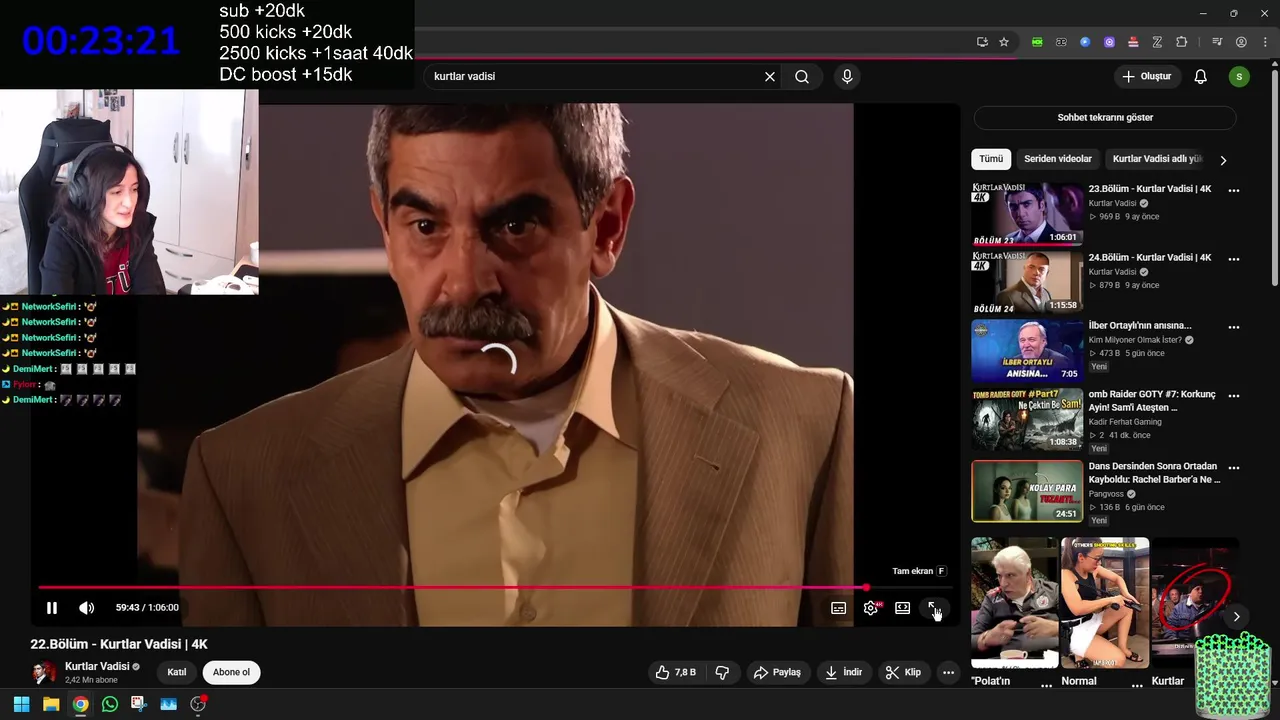The height and width of the screenshot is (720, 1280).
Task: Open the green S account avatar
Action: coord(1239,76)
